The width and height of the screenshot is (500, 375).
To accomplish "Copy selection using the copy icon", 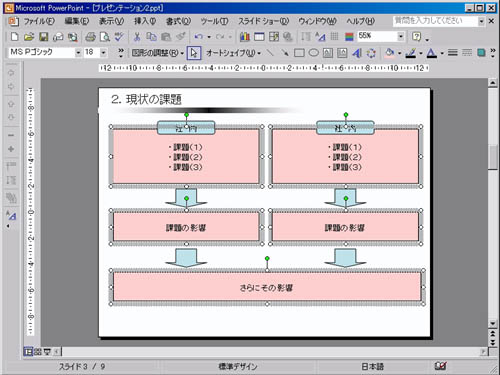I will coord(151,37).
